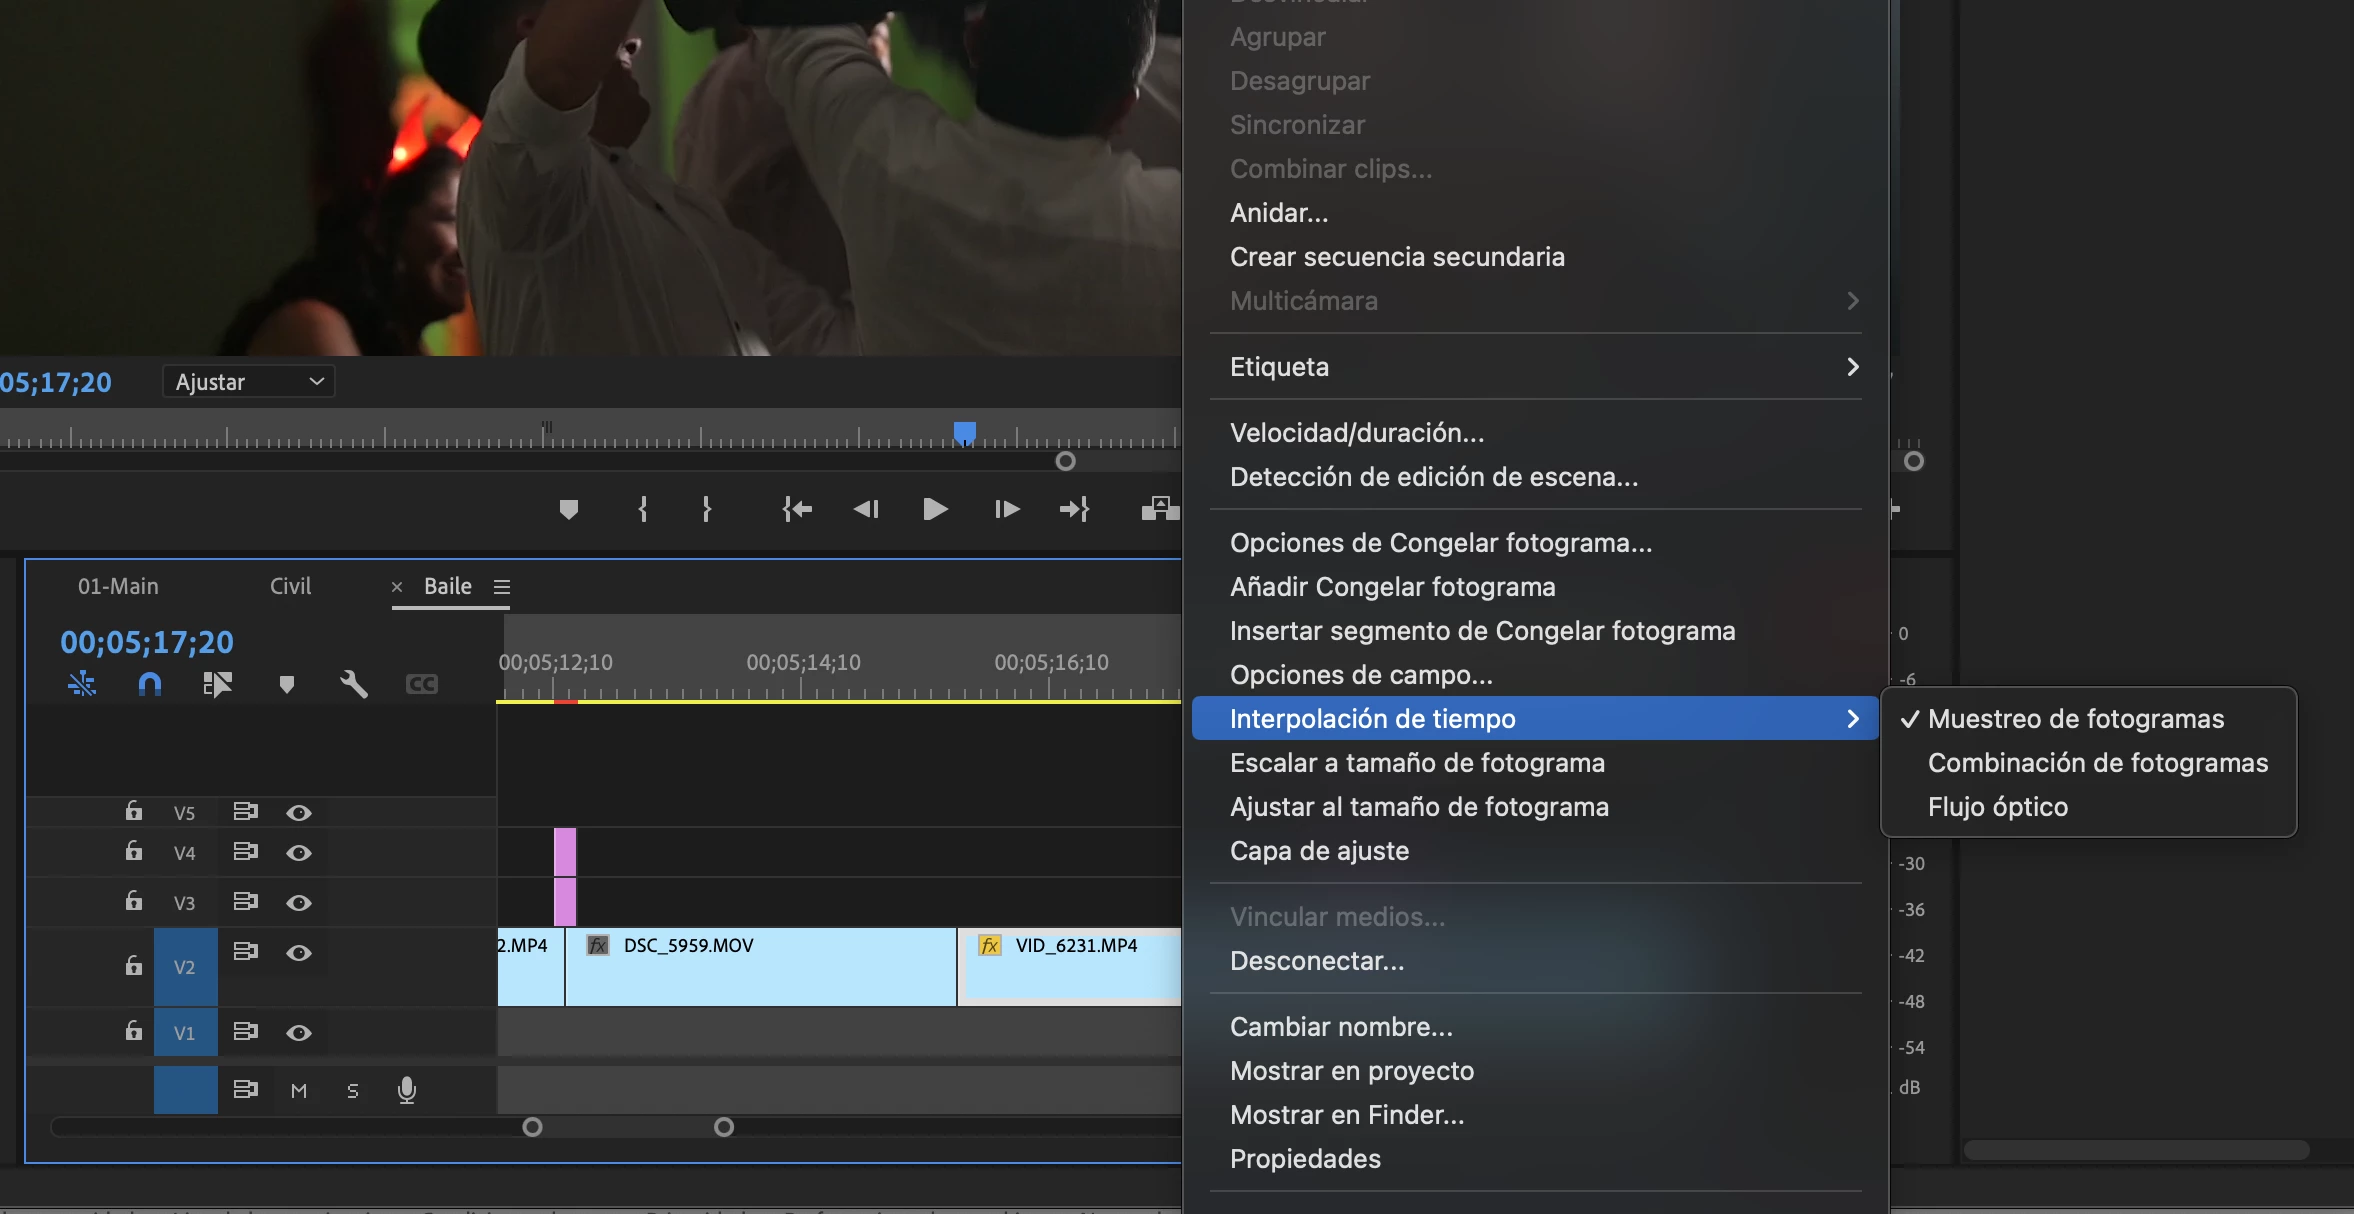Select Flujo óptico interpolation option
The image size is (2354, 1214).
pyautogui.click(x=1997, y=807)
